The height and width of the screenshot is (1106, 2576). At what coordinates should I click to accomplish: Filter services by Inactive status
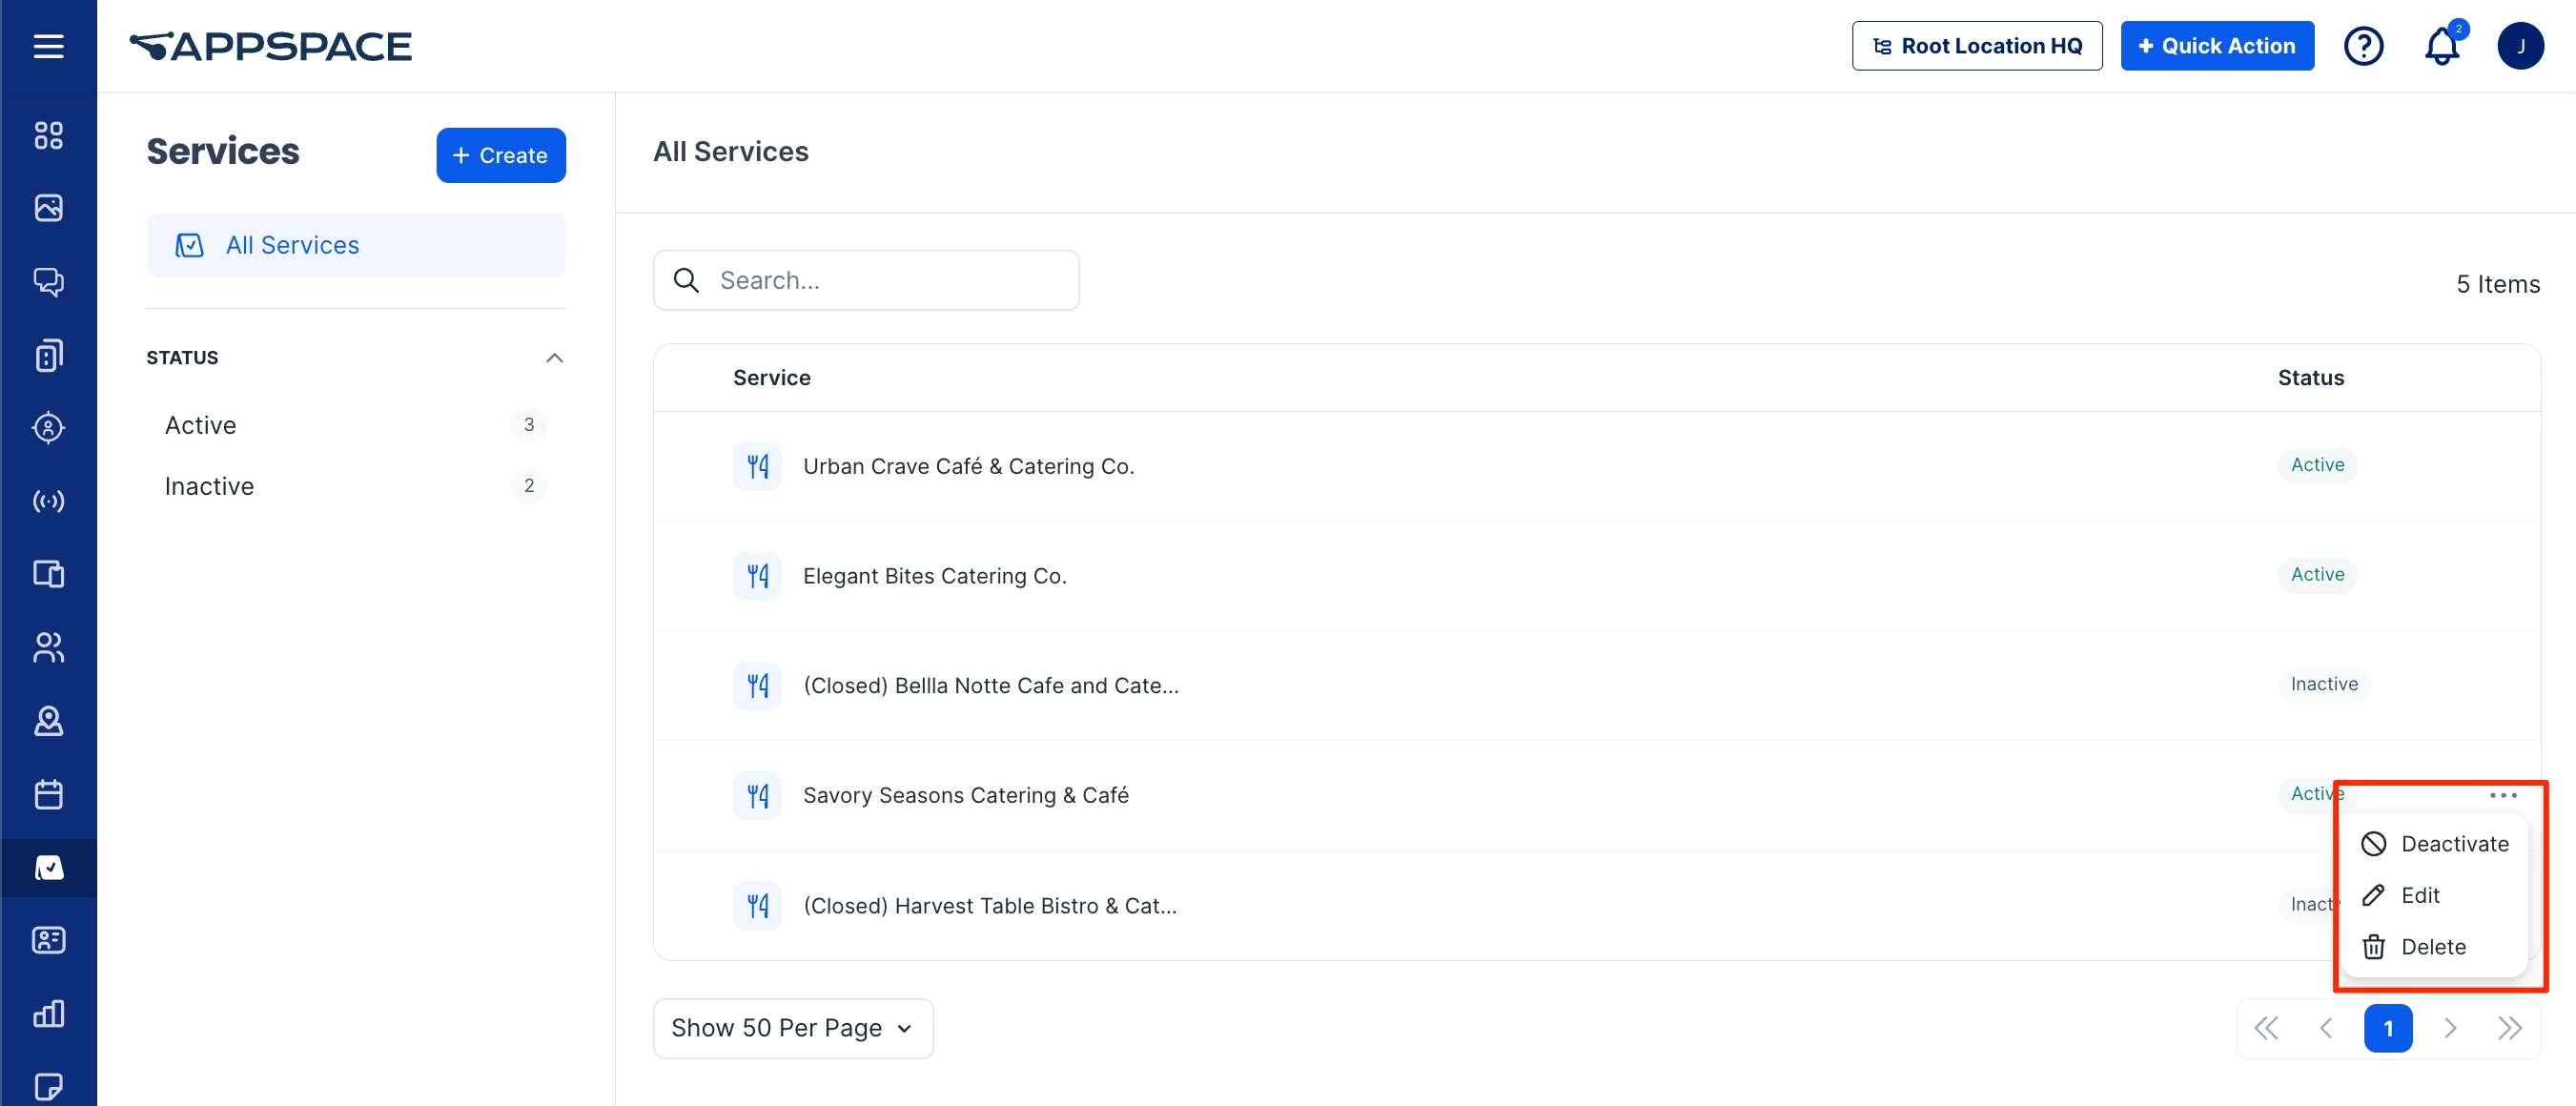[x=209, y=486]
